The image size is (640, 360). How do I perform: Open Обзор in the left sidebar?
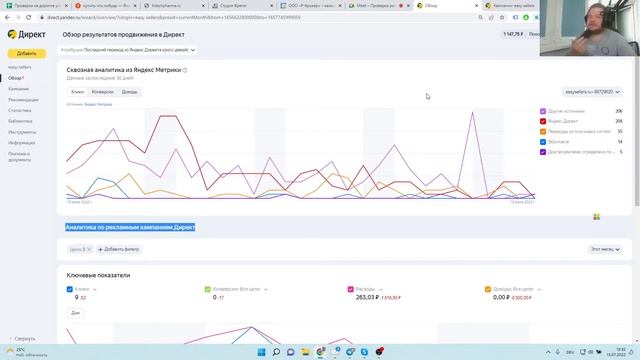15,78
